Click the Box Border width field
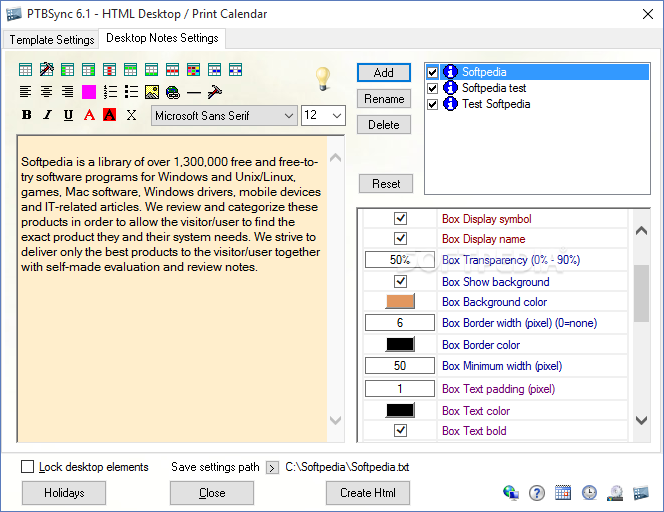Viewport: 664px width, 512px height. (400, 323)
